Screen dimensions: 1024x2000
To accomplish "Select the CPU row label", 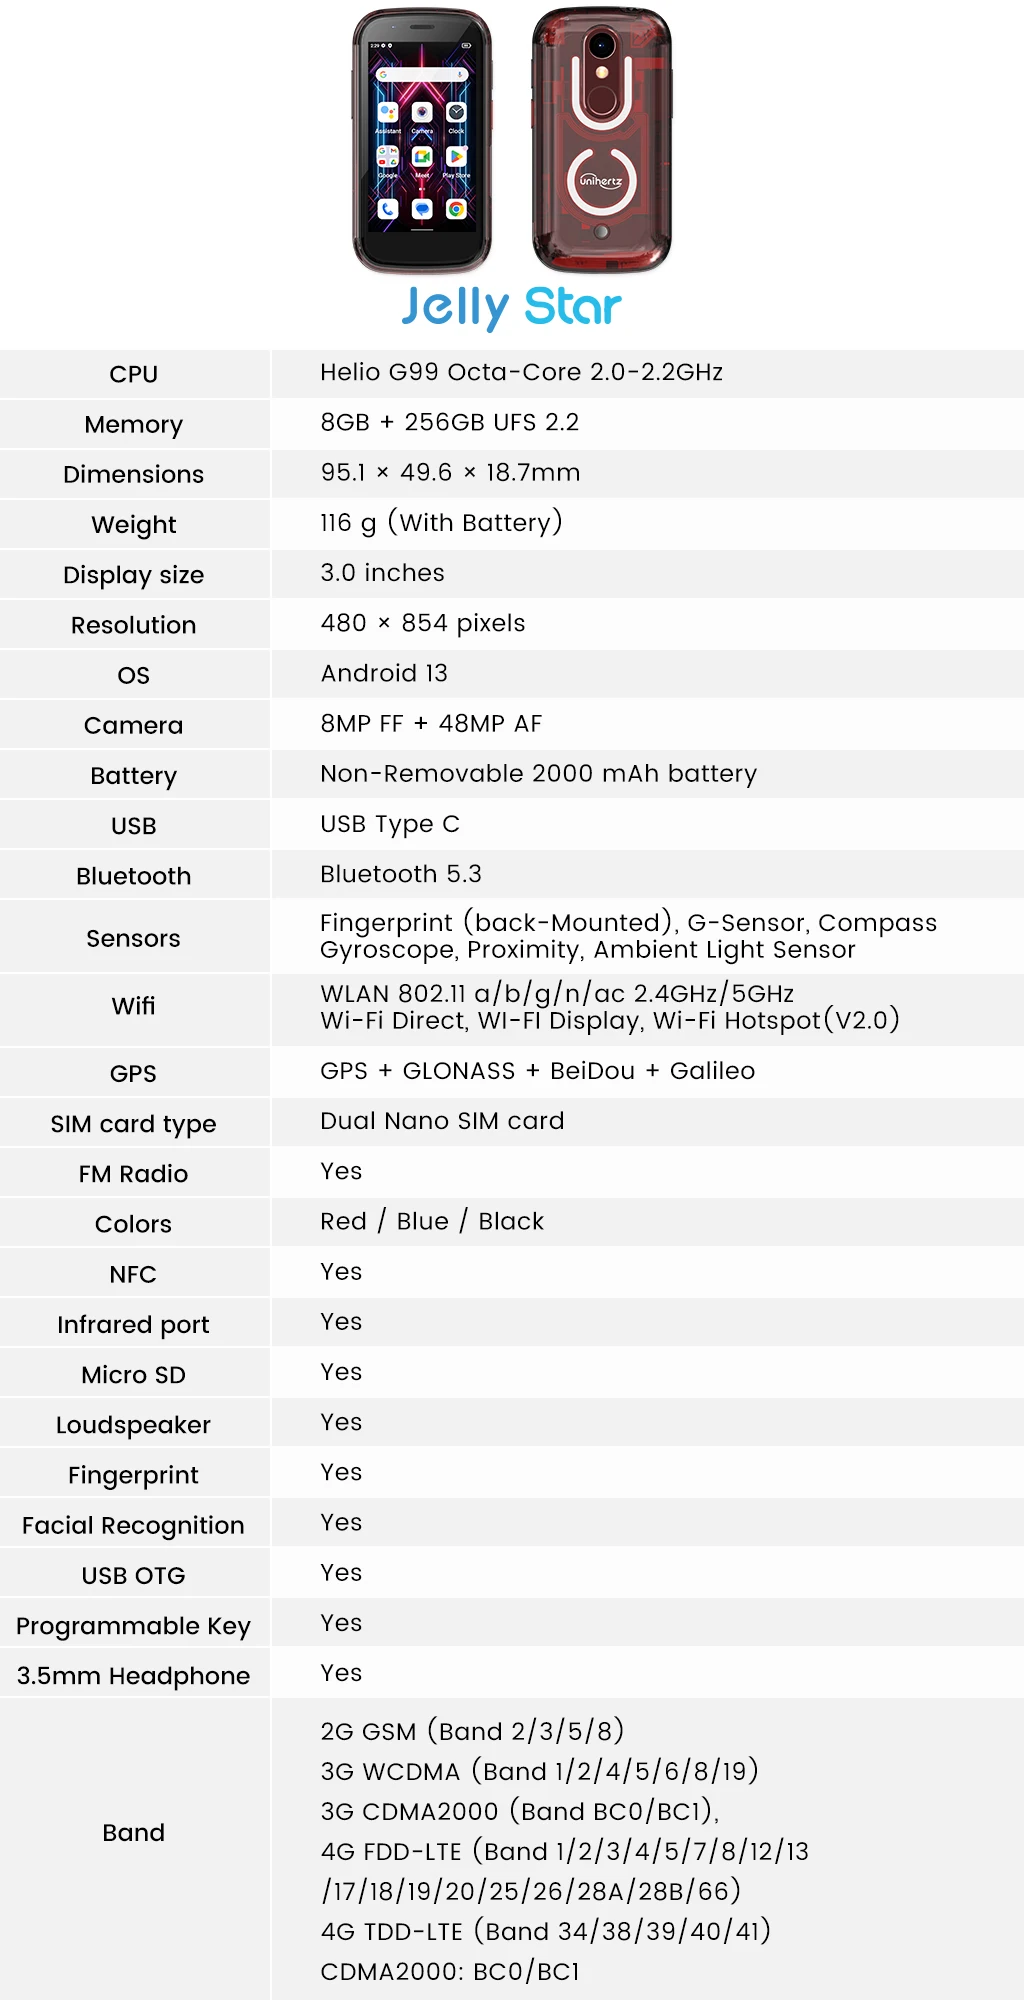I will [134, 374].
